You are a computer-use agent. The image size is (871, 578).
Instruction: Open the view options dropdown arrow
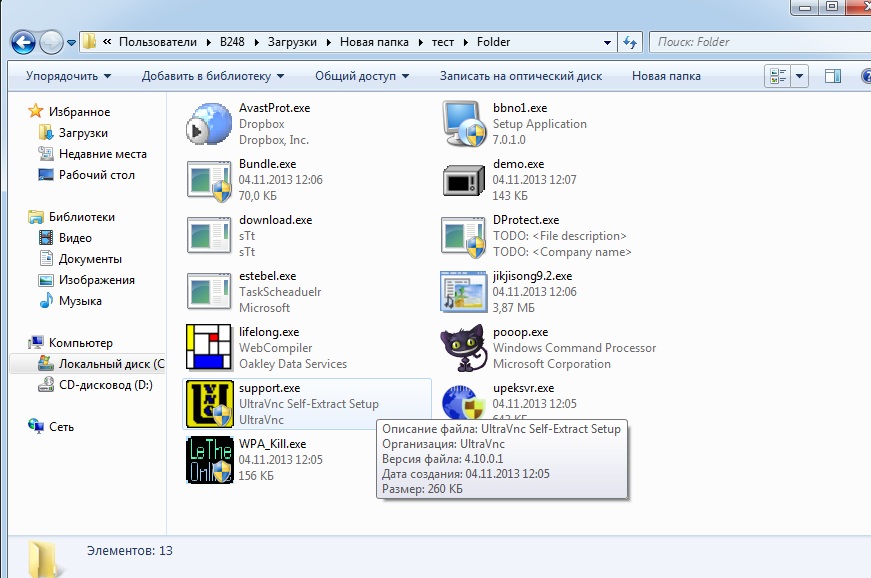click(801, 76)
